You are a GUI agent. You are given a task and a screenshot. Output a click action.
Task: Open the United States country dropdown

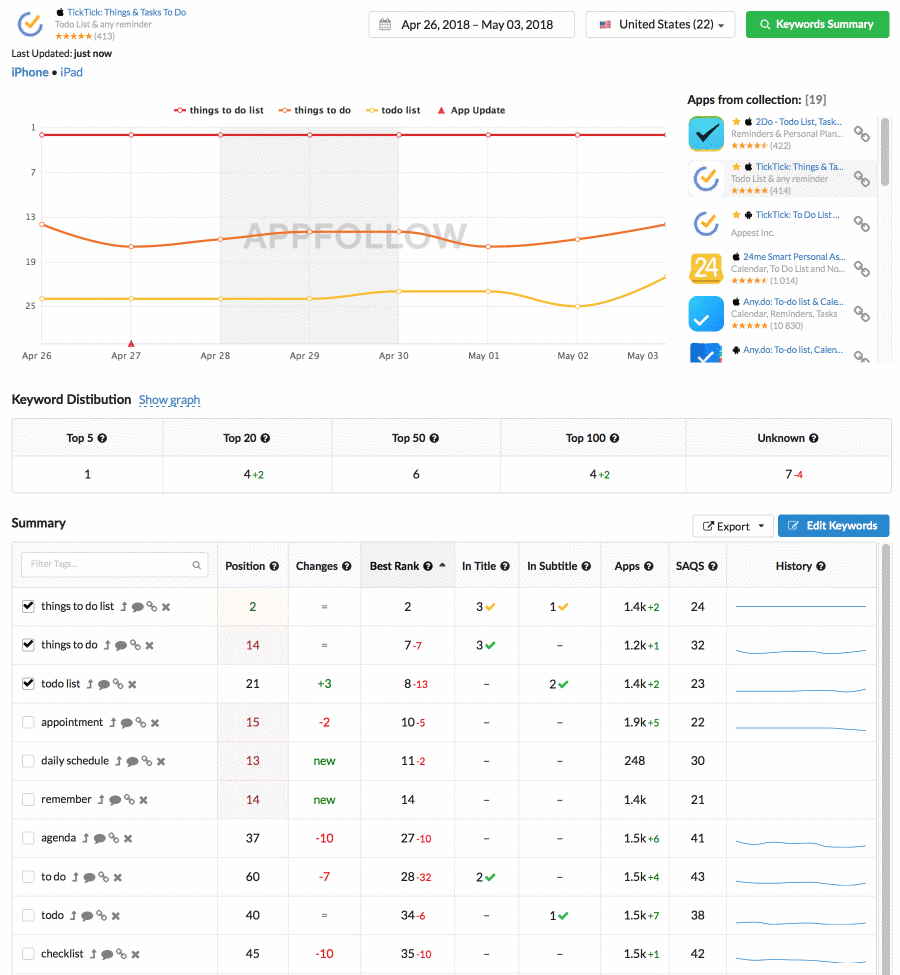(660, 25)
